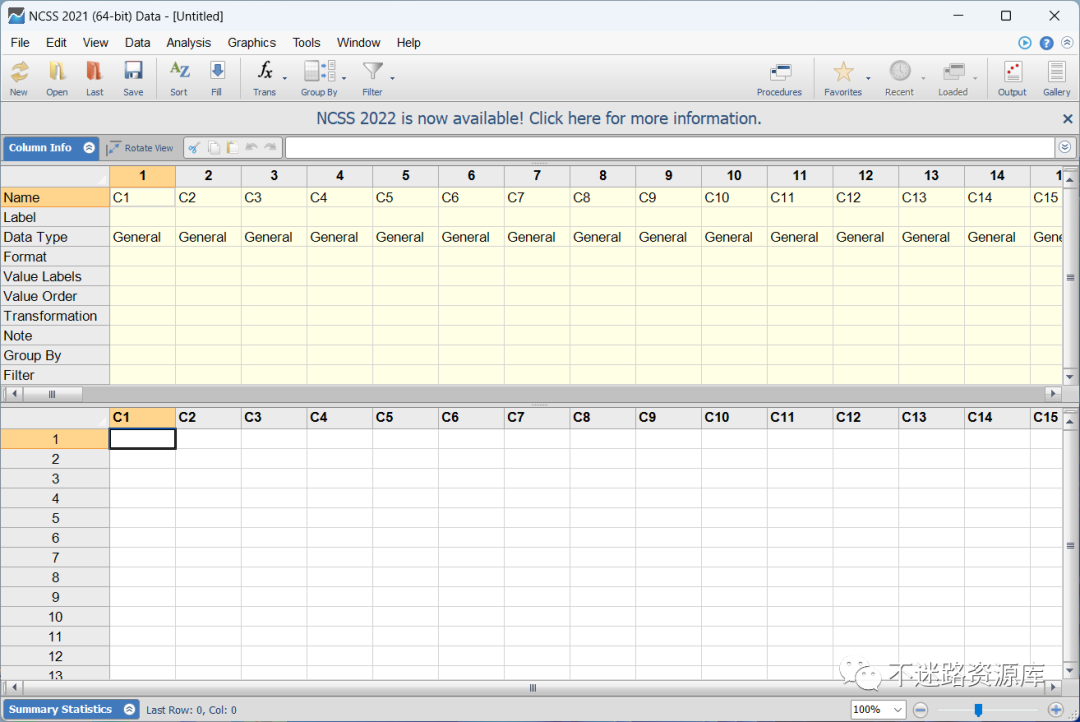
Task: Select the Value Labels row header
Action: (55, 276)
